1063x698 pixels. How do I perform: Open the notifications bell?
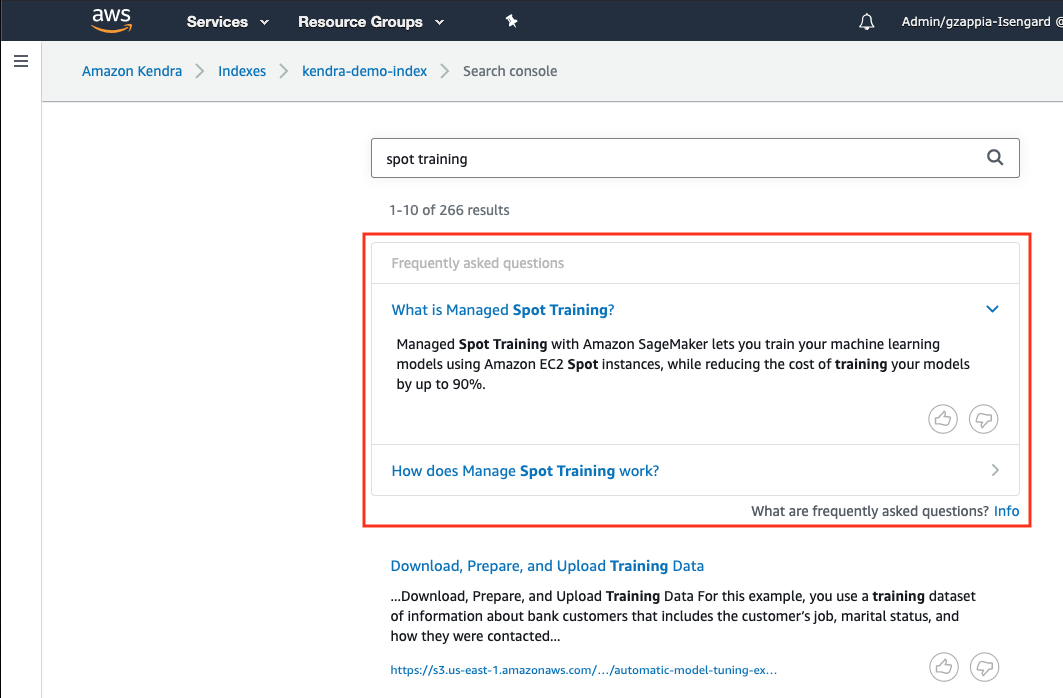point(866,22)
